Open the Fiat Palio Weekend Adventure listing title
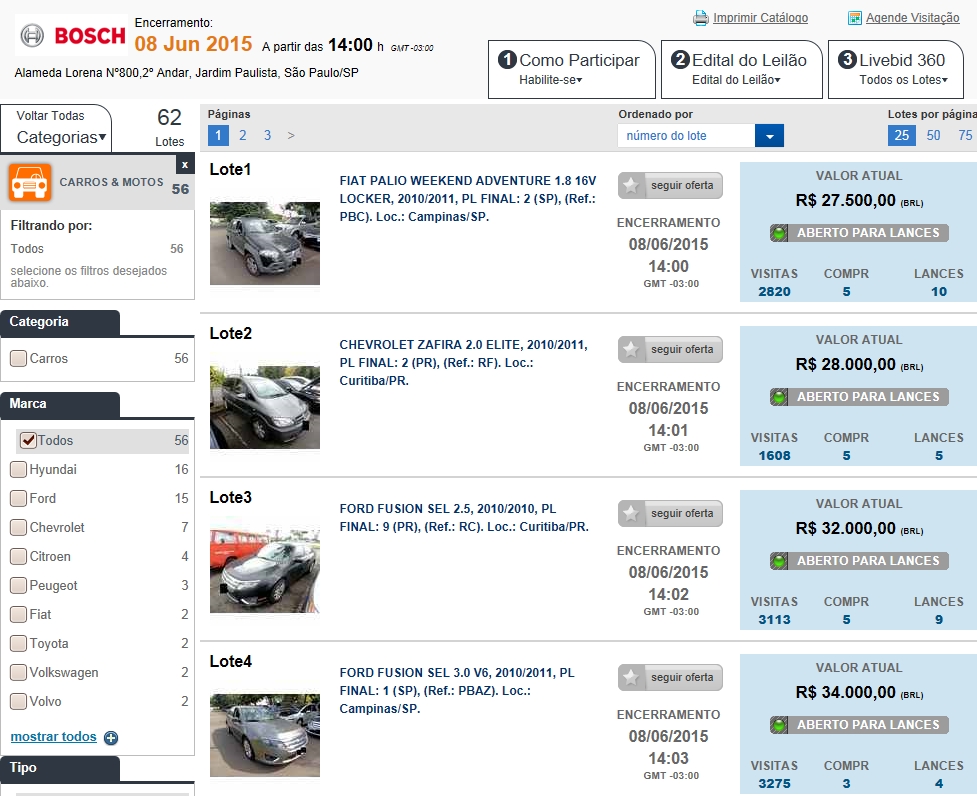The image size is (977, 796). [468, 199]
